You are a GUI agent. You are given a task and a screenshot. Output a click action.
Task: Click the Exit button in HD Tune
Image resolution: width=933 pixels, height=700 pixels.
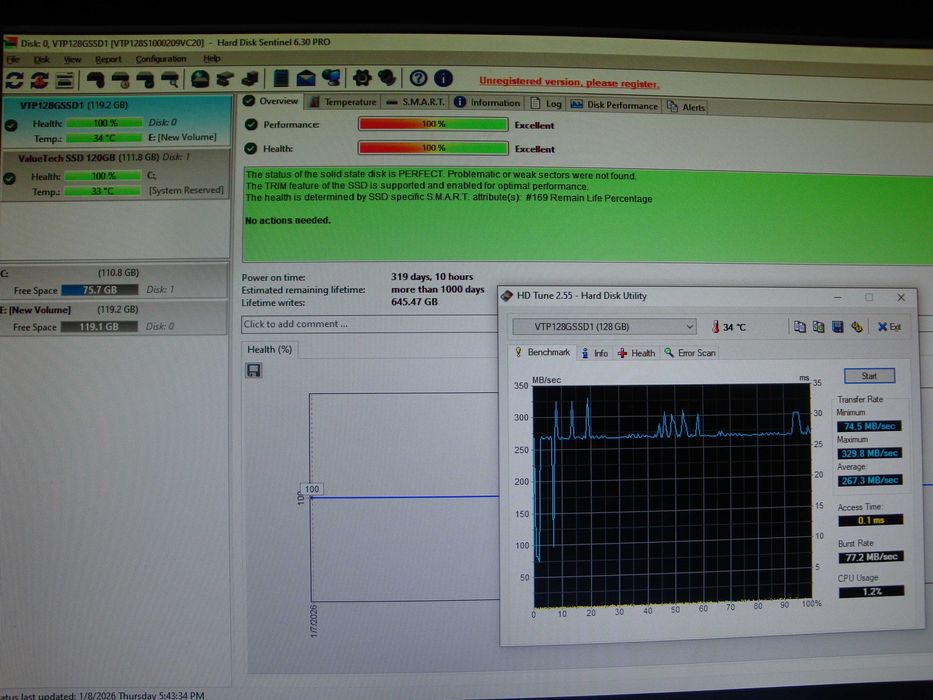click(889, 327)
